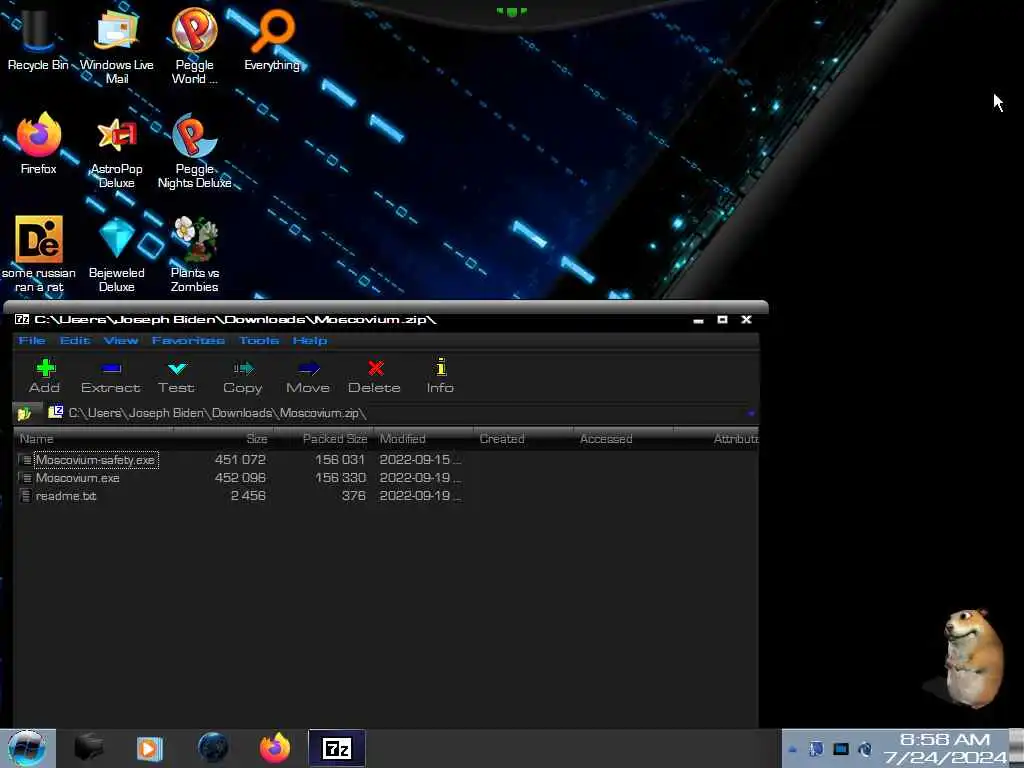Open the Edit menu
1024x768 pixels.
(x=74, y=340)
